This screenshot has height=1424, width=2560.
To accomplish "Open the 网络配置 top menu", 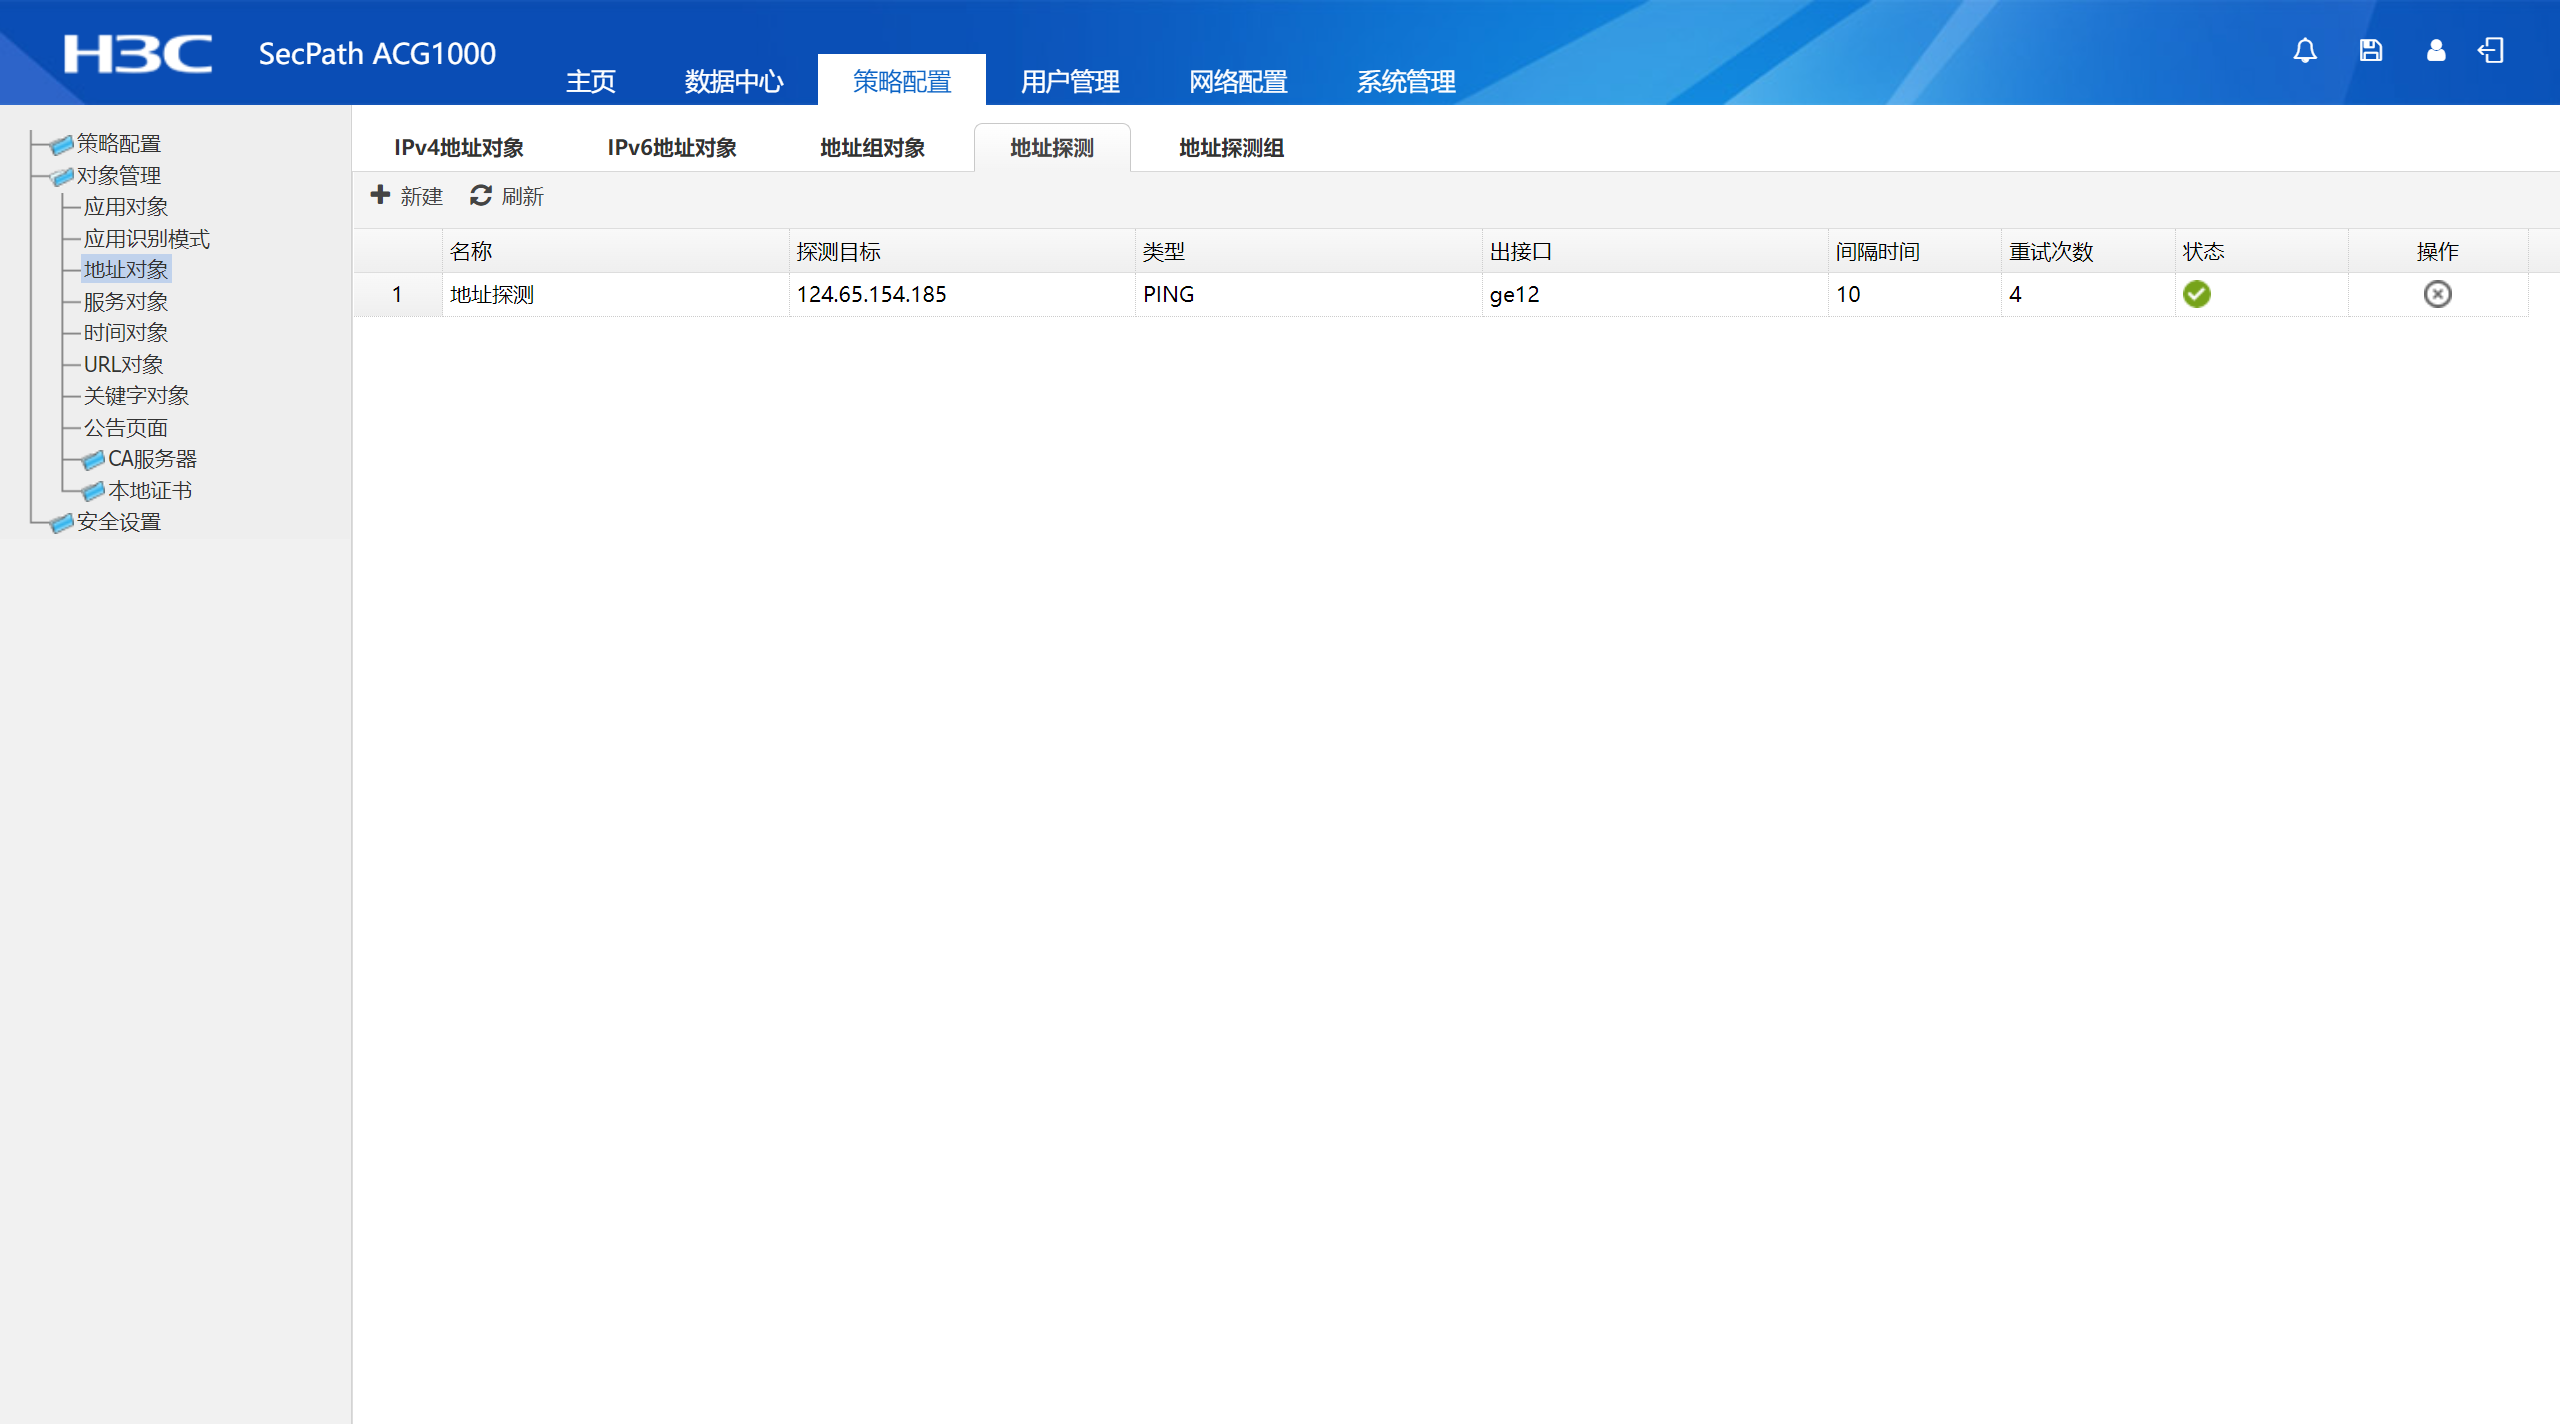I will (x=1238, y=81).
